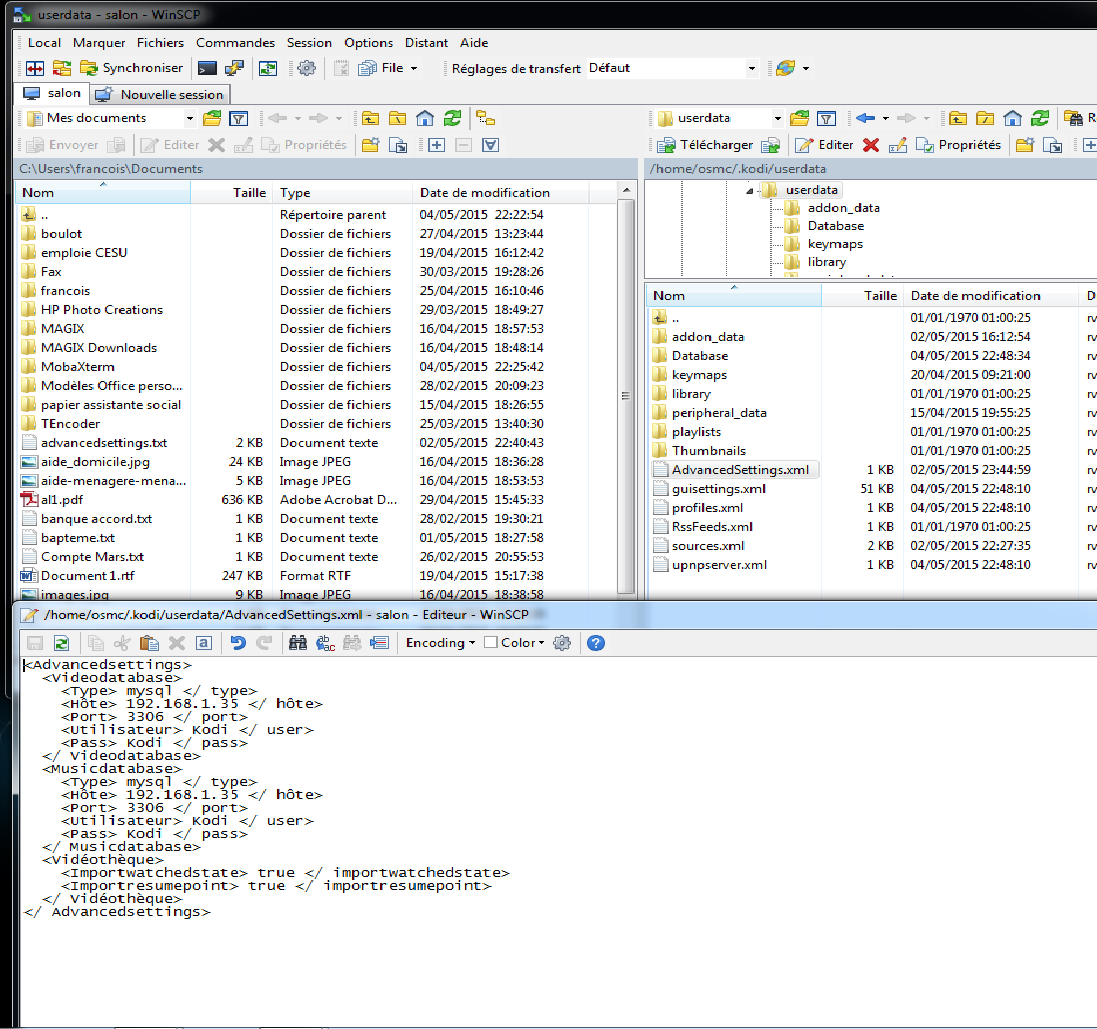This screenshot has width=1097, height=1029.
Task: Select the boulot folder
Action: pyautogui.click(x=61, y=234)
